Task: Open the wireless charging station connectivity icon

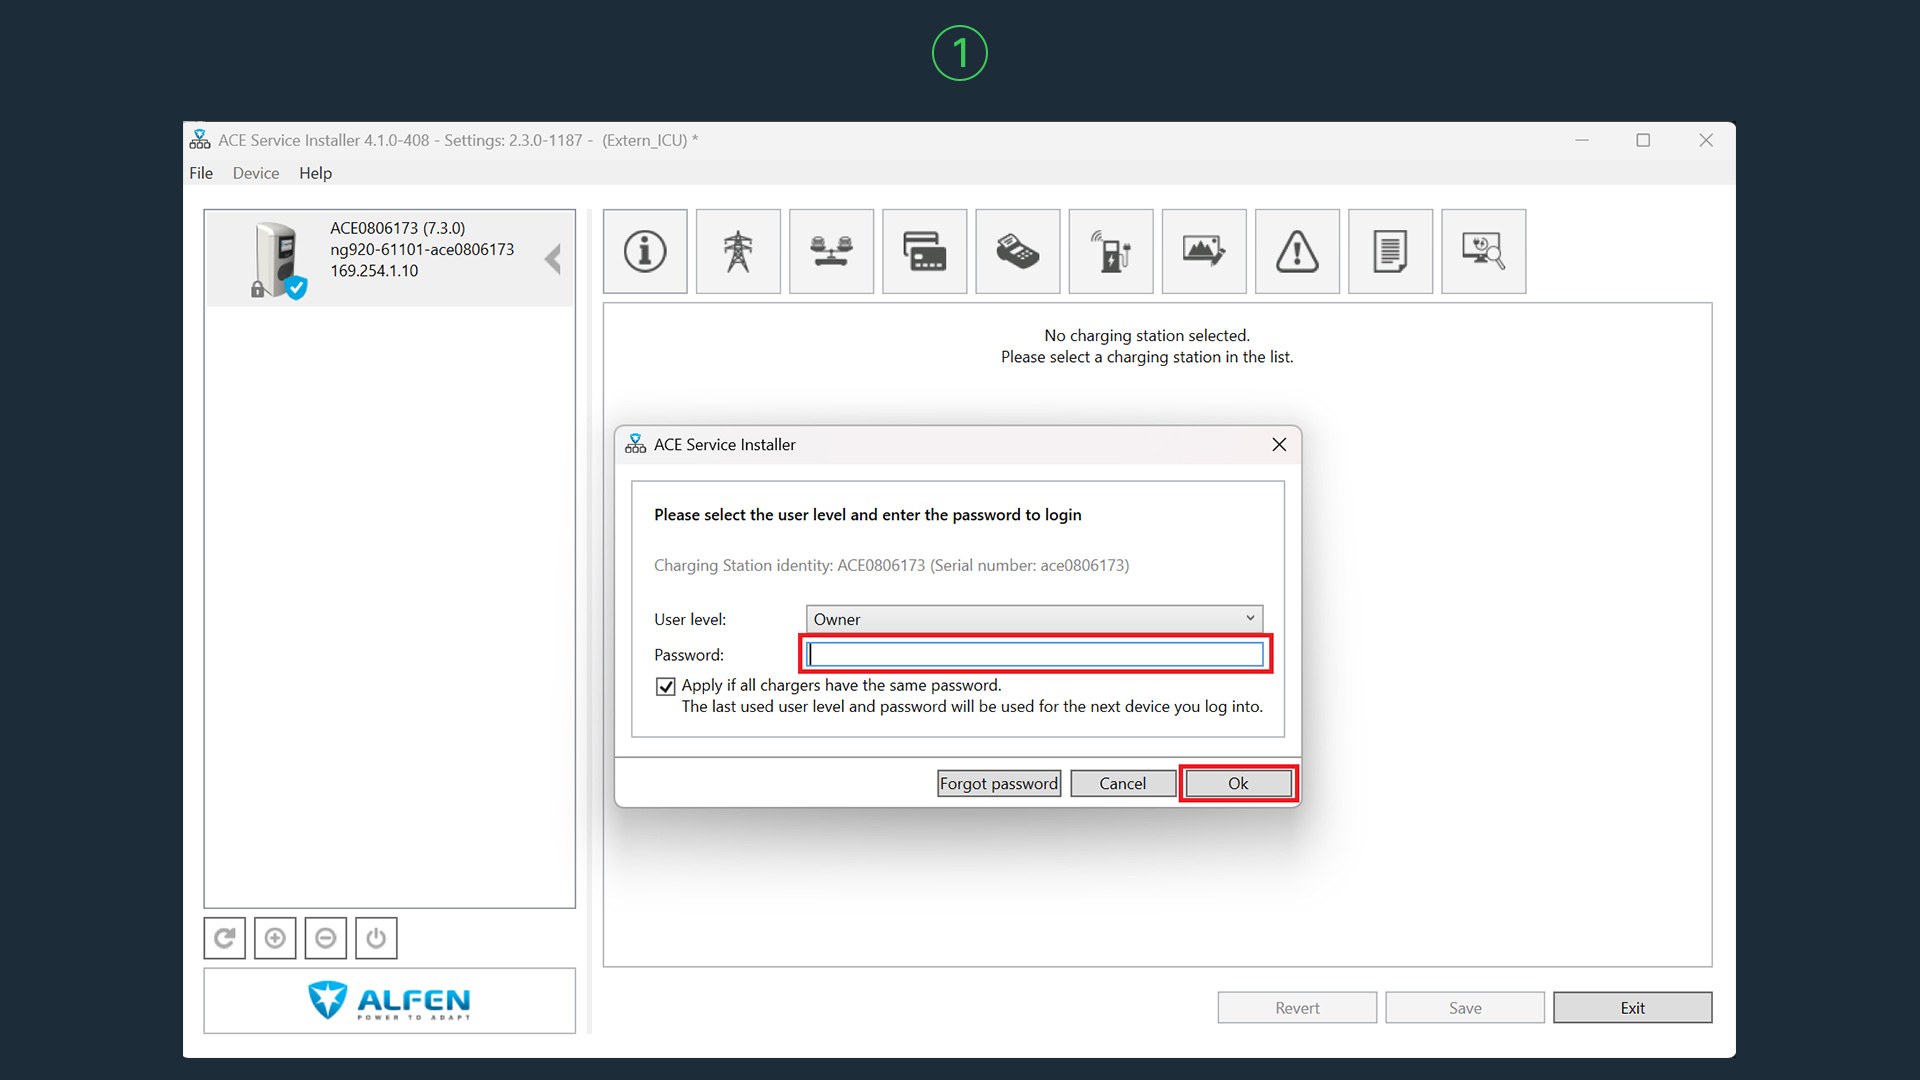Action: [x=1110, y=251]
